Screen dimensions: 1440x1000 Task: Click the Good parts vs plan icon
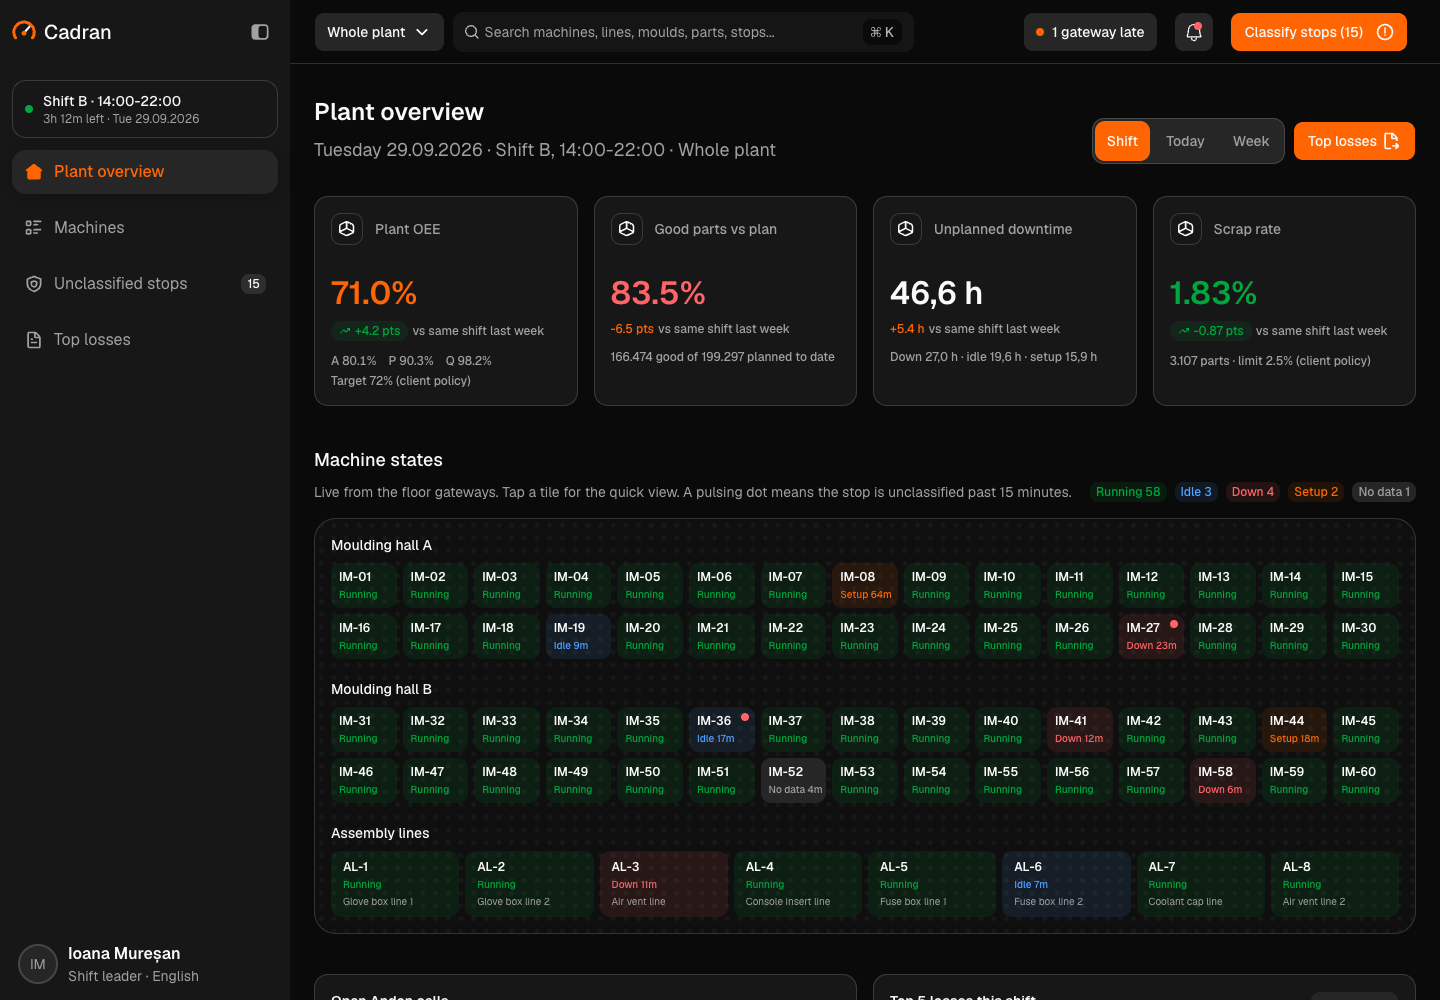point(627,229)
